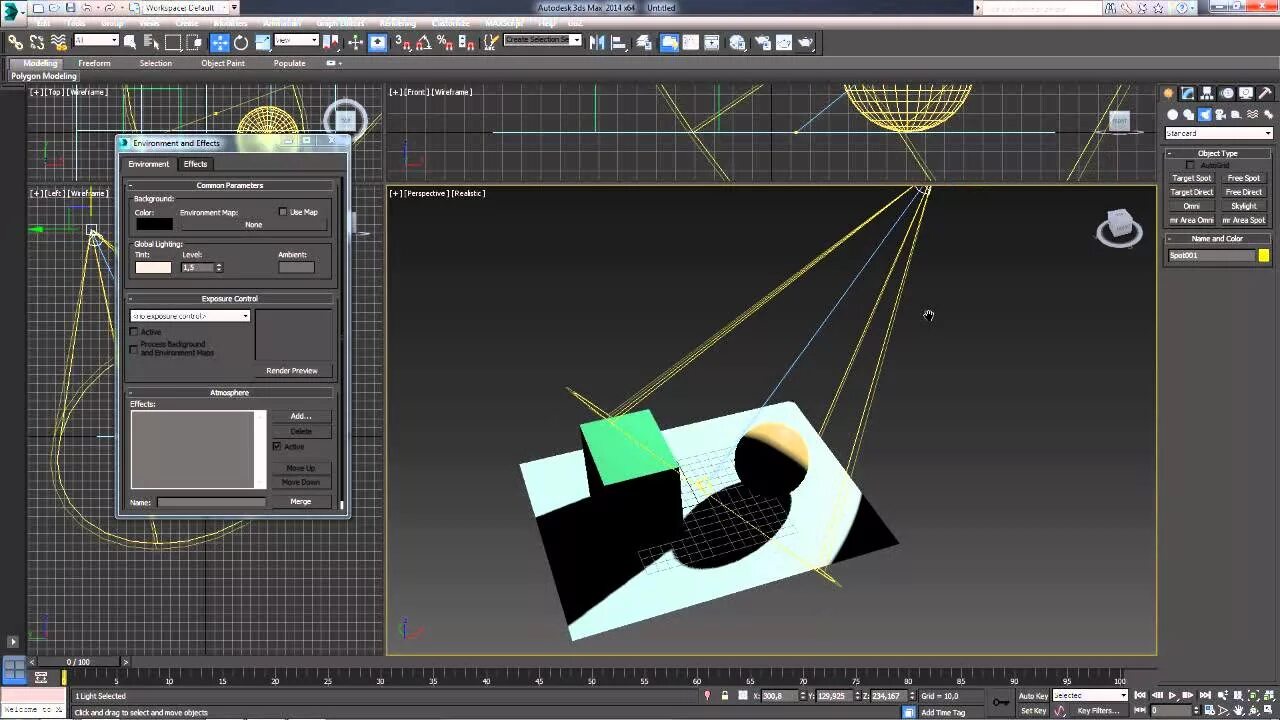This screenshot has height=720, width=1280.
Task: Switch to the Effects tab
Action: pyautogui.click(x=195, y=164)
